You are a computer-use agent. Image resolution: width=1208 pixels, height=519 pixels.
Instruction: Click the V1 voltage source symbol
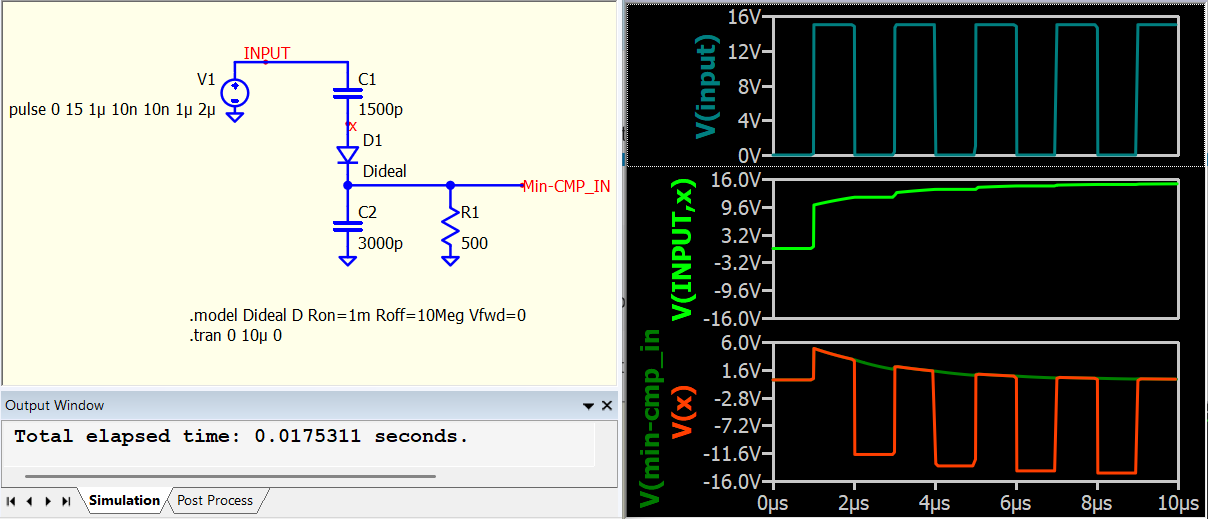coord(234,93)
